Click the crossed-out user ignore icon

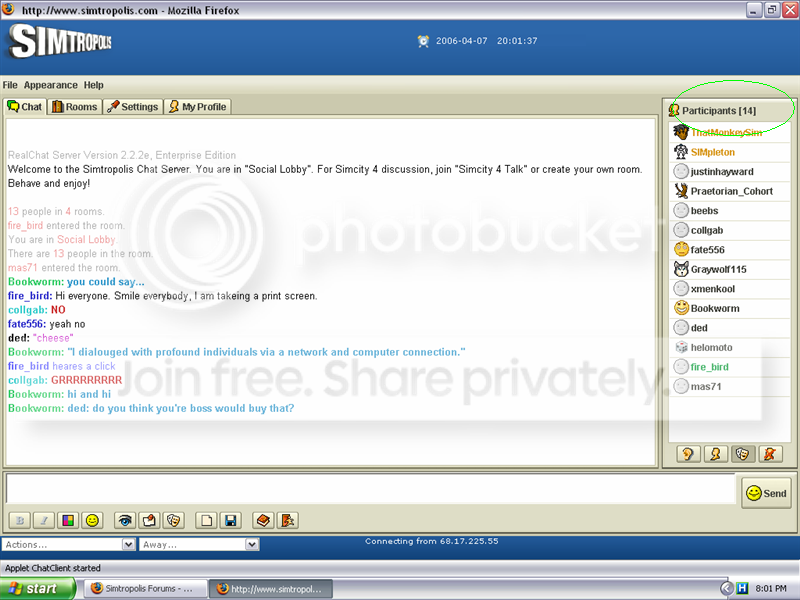pos(770,454)
